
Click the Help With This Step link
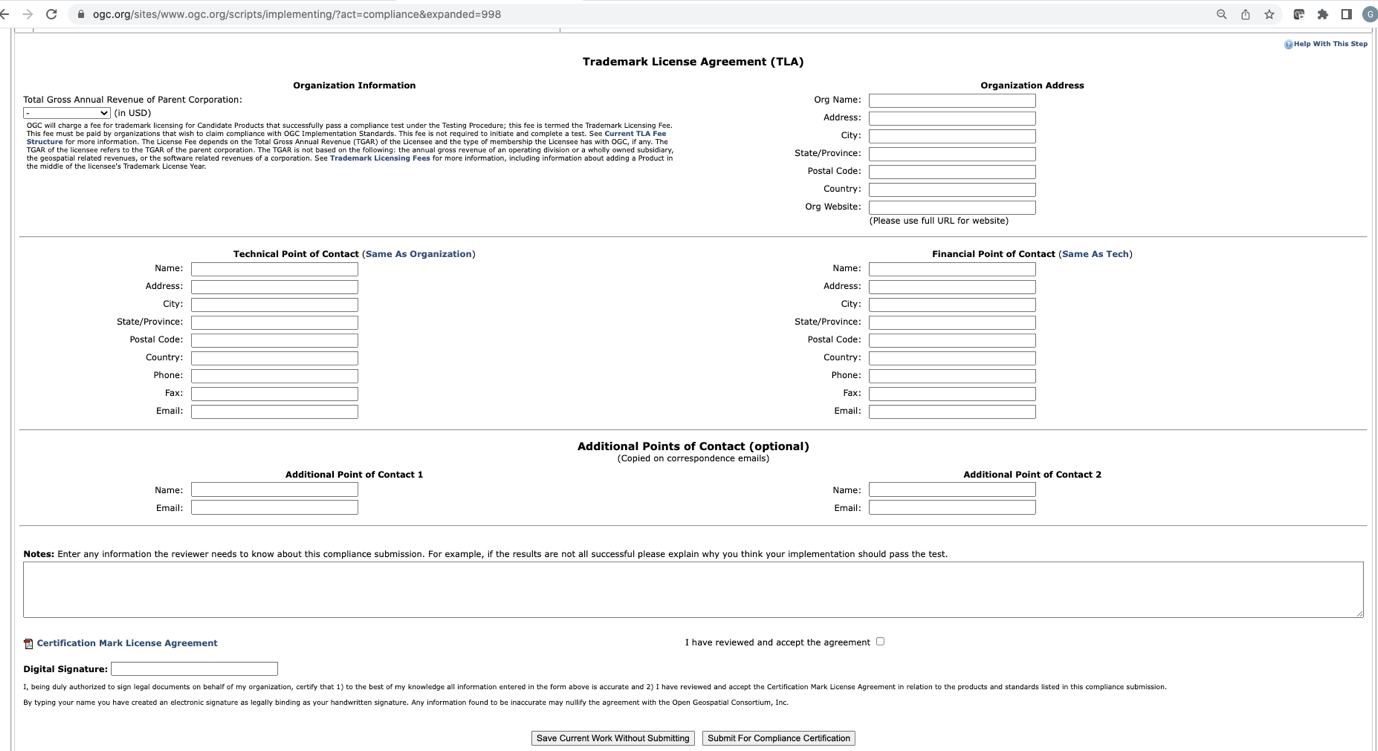(1330, 44)
